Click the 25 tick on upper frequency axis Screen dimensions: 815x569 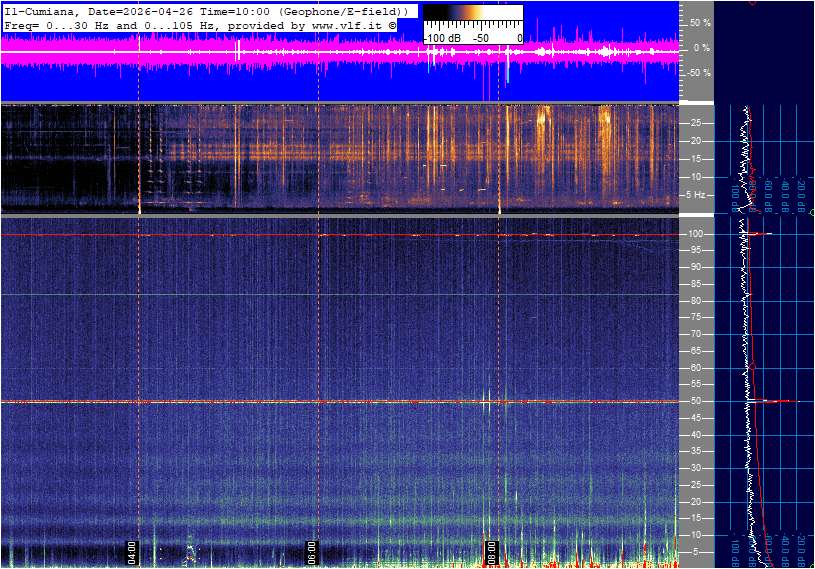(696, 123)
